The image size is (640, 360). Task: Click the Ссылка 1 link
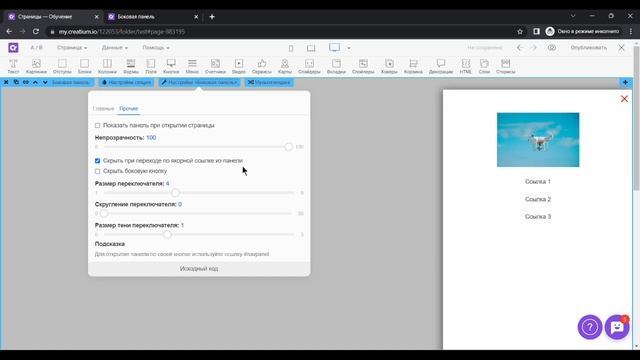(538, 182)
